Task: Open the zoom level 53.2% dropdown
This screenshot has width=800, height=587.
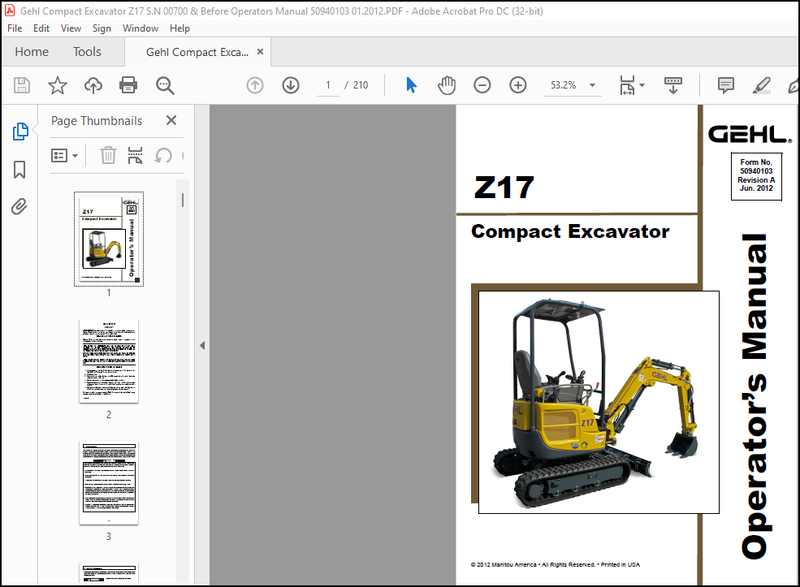Action: tap(592, 85)
